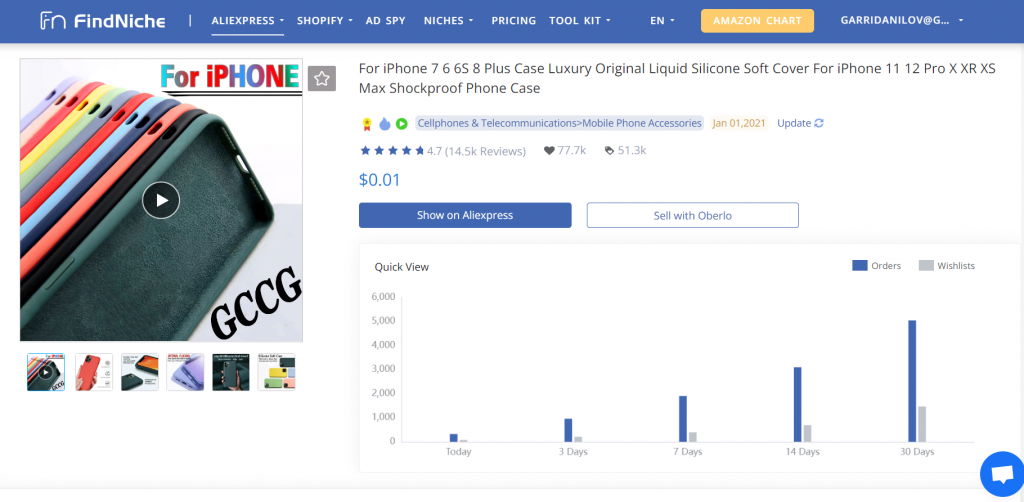Open the account email dropdown

902,21
